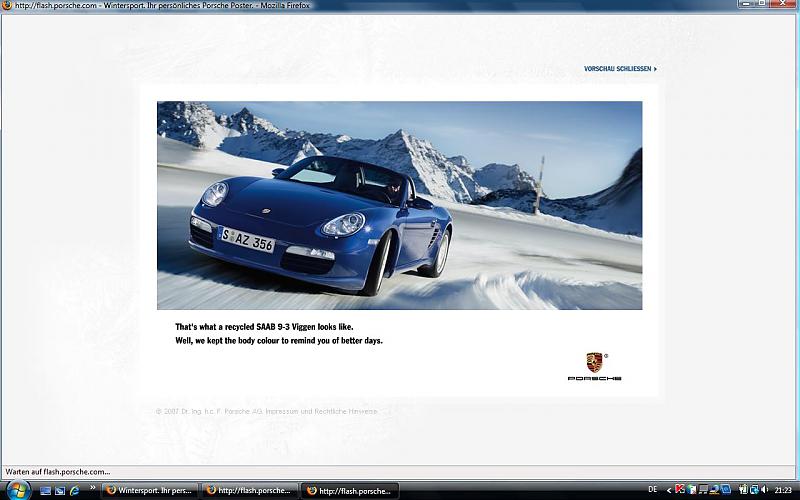Click the blue square tray icon
Image resolution: width=800 pixels, height=500 pixels.
[x=726, y=490]
